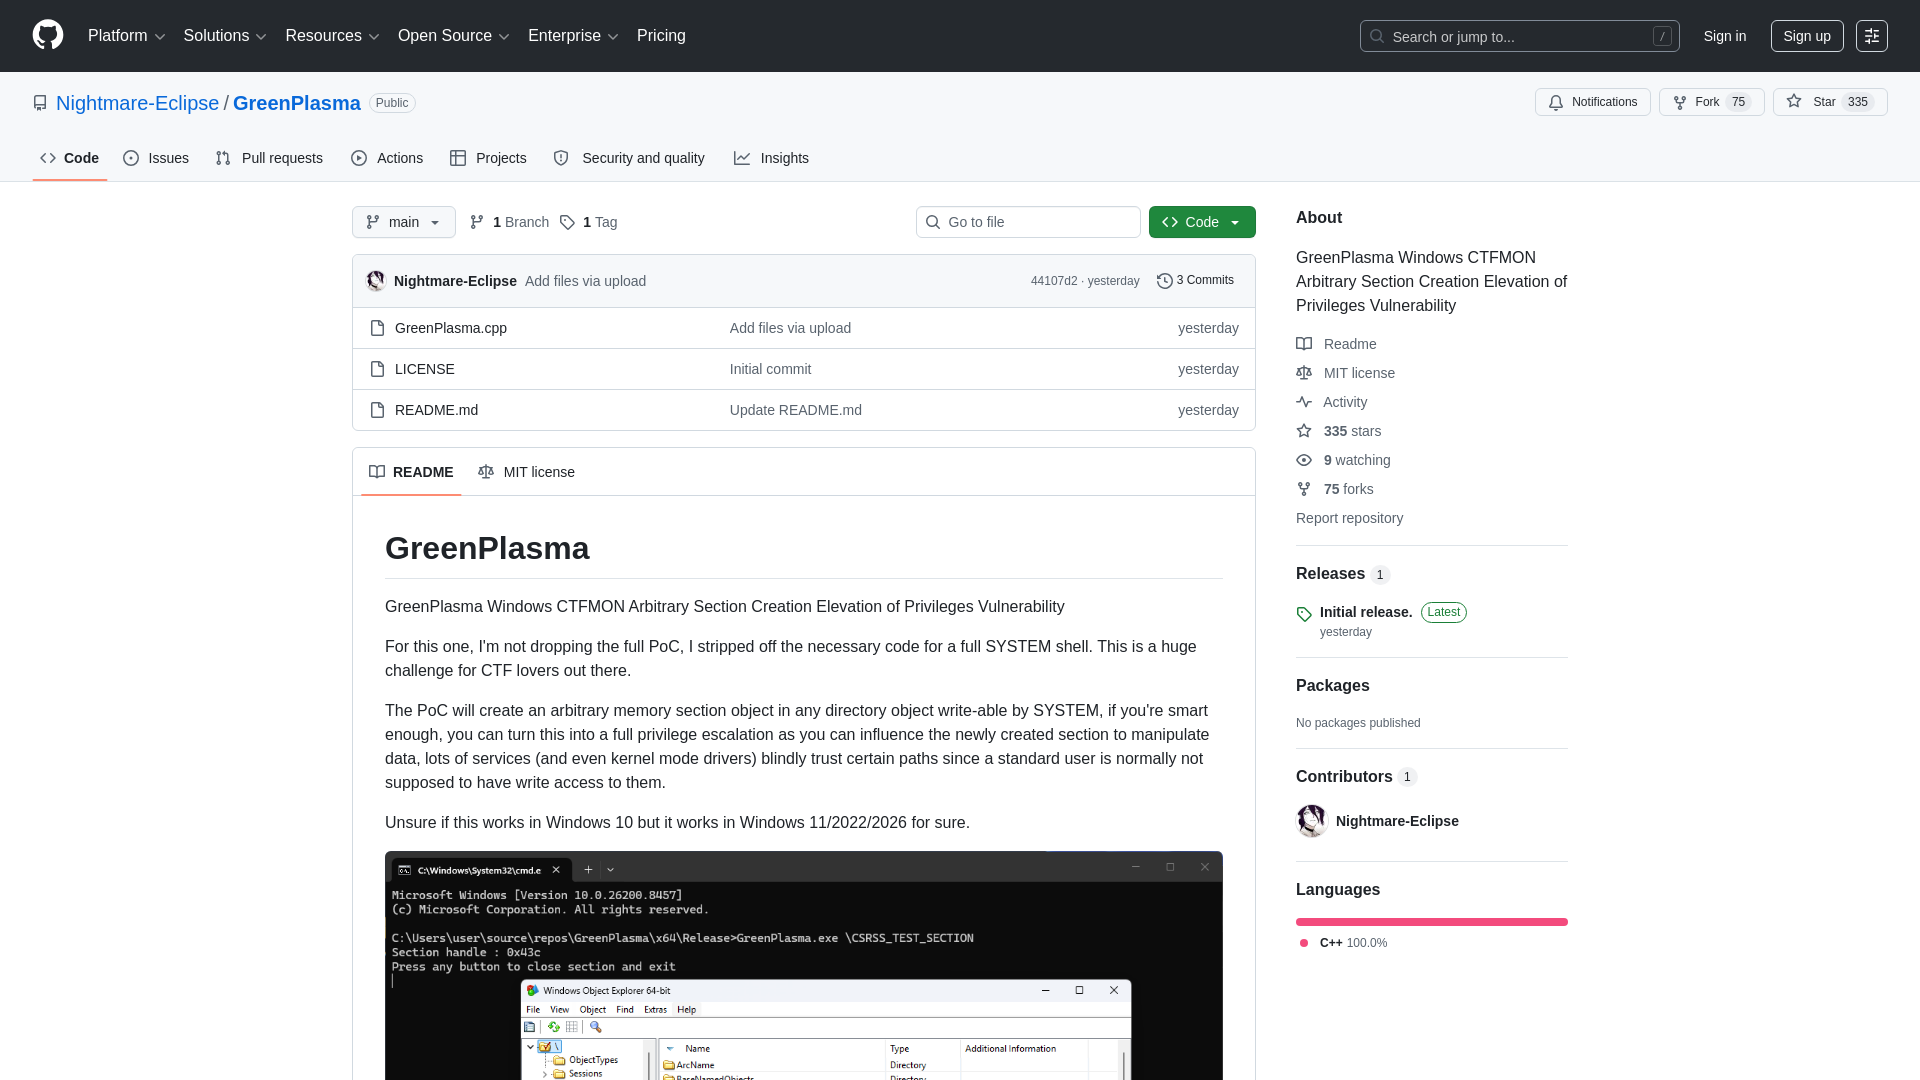Open Security and quality tab
This screenshot has width=1920, height=1080.
point(629,158)
